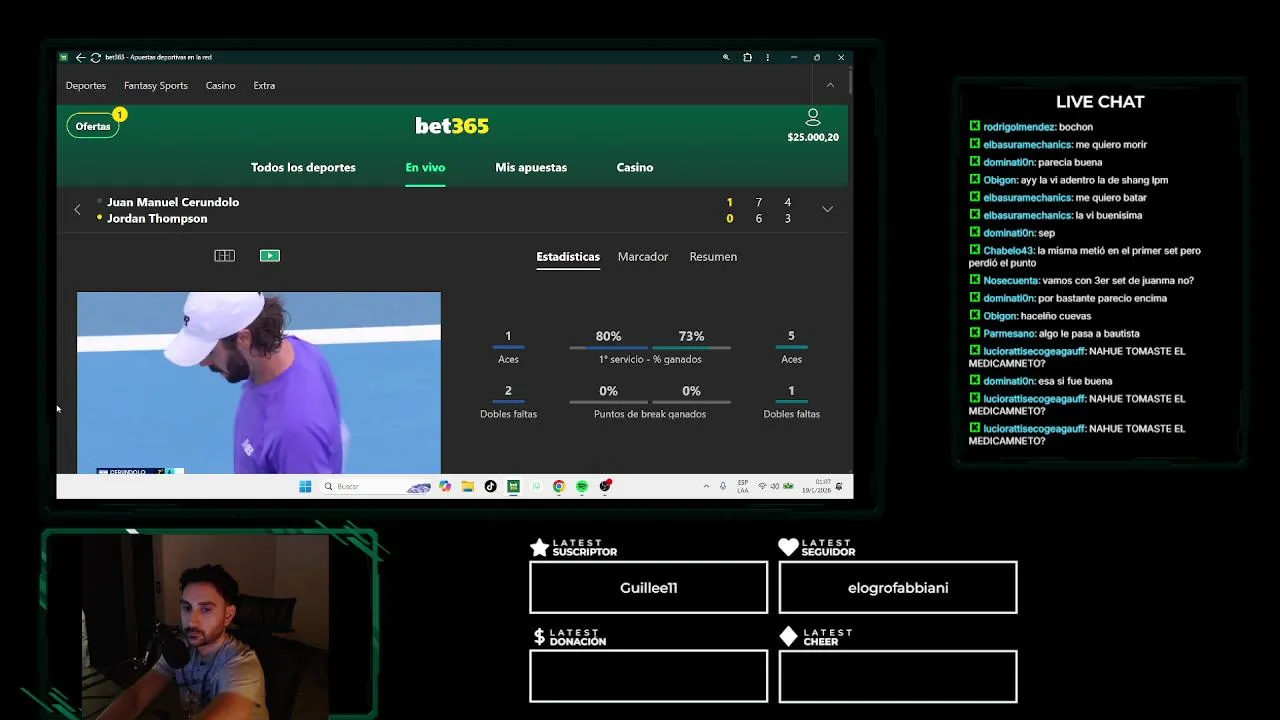Viewport: 1280px width, 720px height.
Task: Switch to the Resumen tab
Action: (713, 257)
